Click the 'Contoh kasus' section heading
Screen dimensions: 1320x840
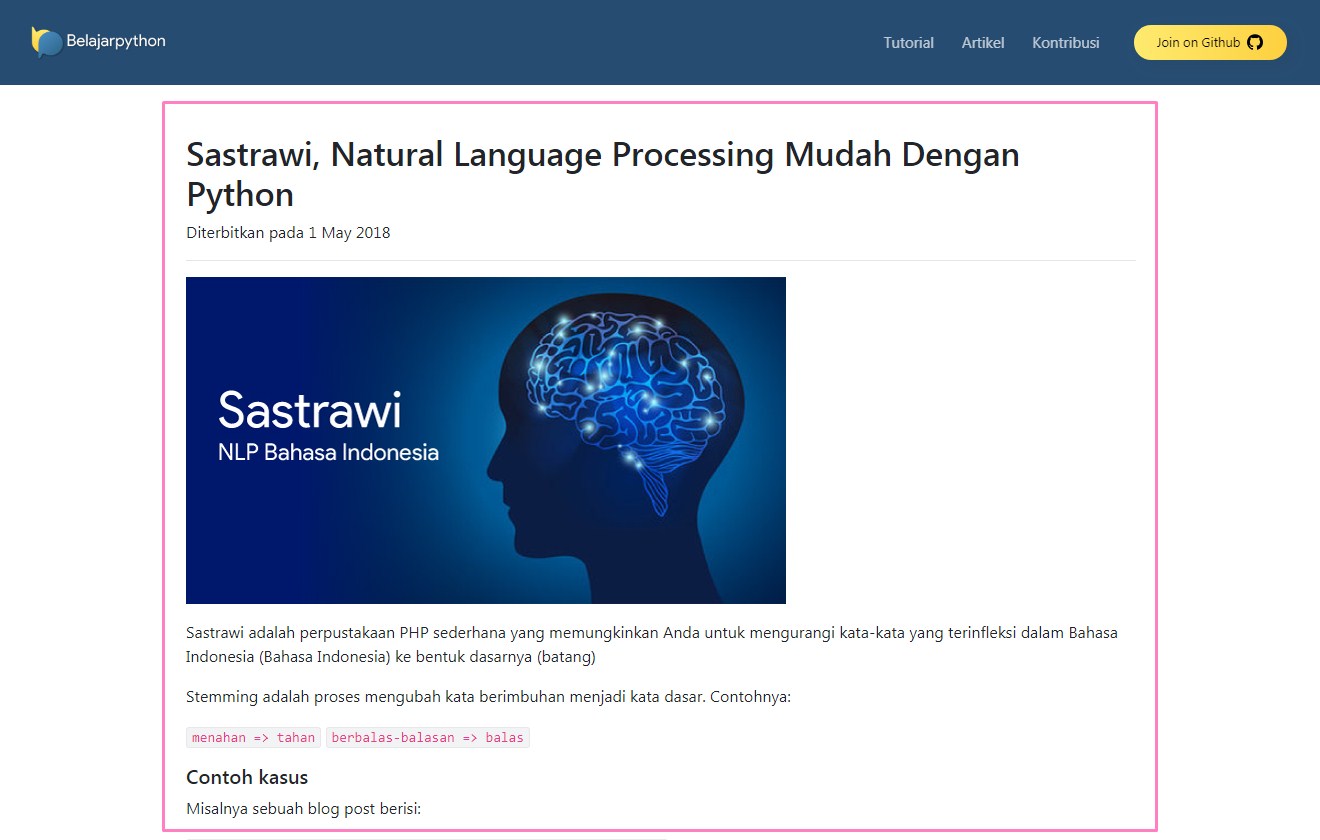247,777
